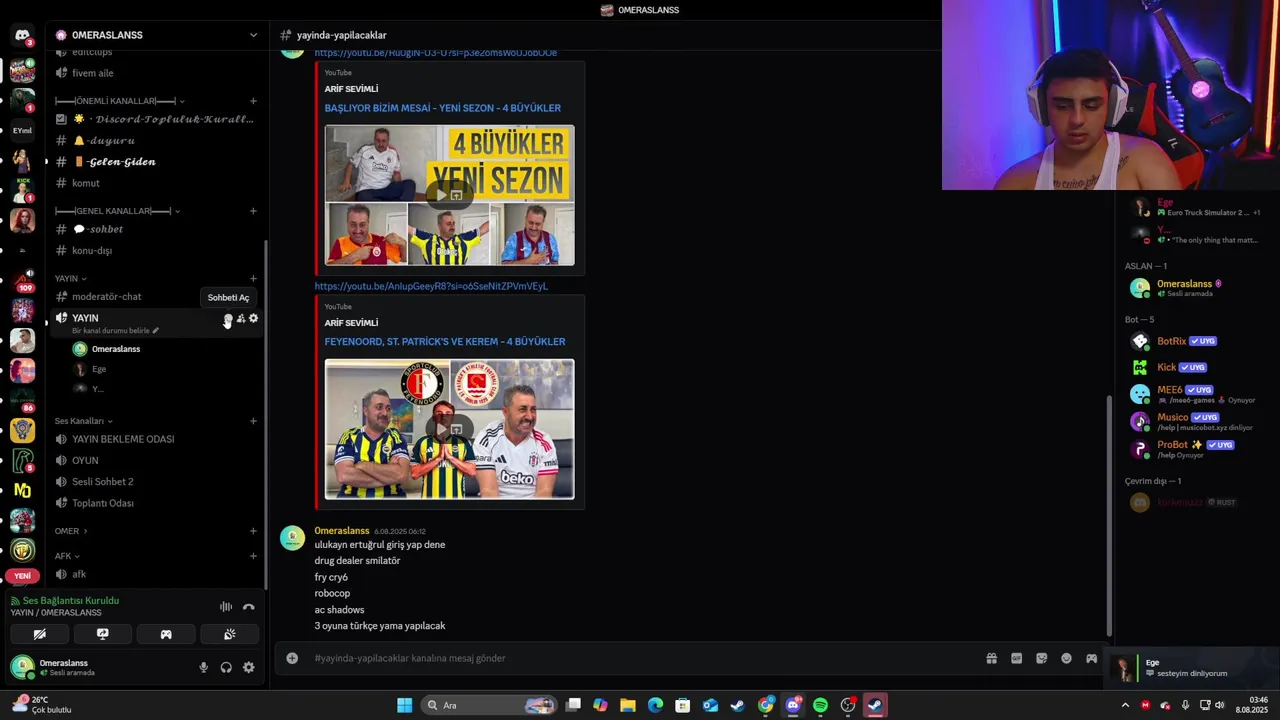Open File Explorer from the taskbar
Viewport: 1280px width, 720px height.
[x=627, y=705]
